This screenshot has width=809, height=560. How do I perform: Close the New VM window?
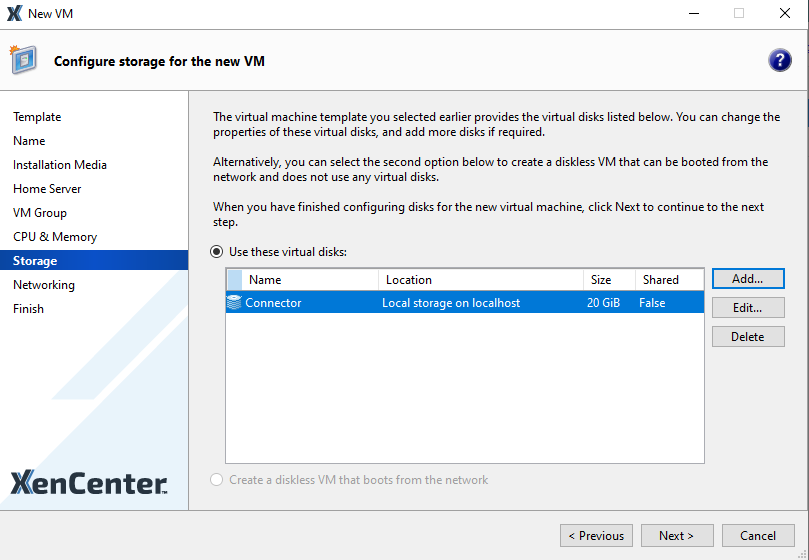point(785,13)
